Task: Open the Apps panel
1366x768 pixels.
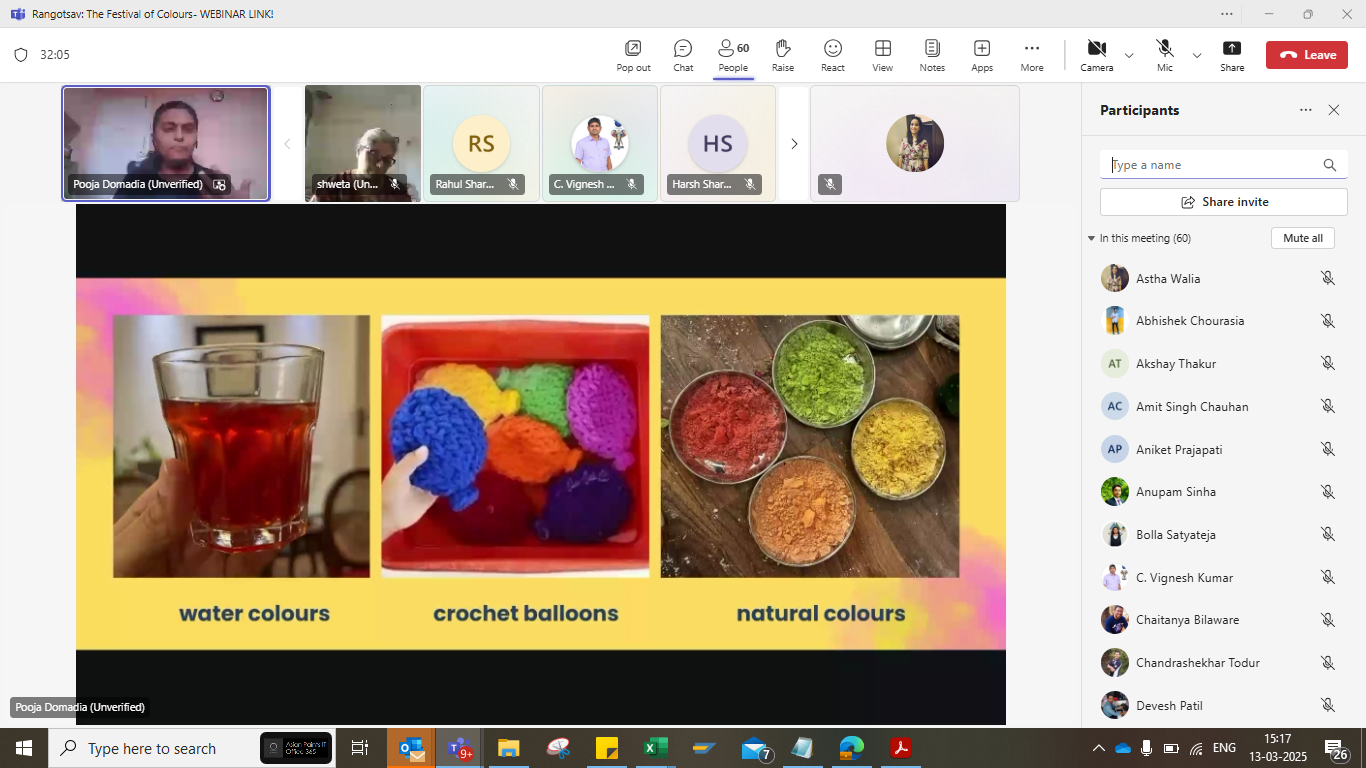Action: 982,54
